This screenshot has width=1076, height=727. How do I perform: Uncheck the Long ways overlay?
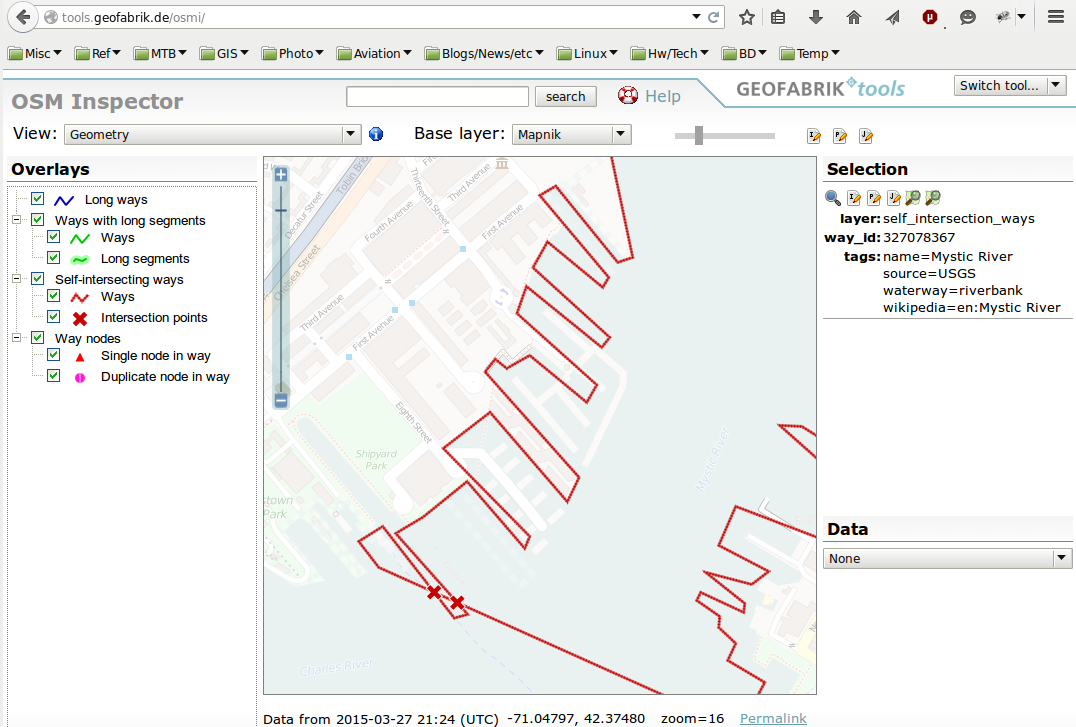click(x=38, y=199)
